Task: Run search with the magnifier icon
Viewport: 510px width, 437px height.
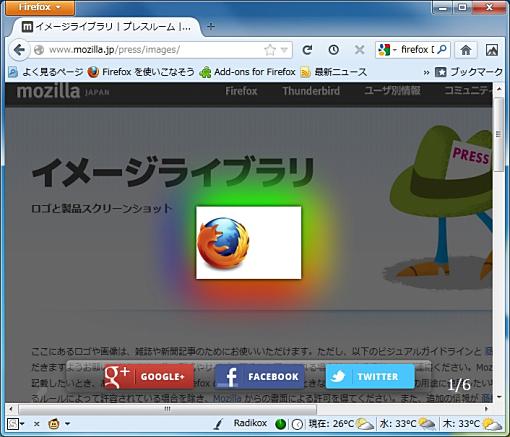Action: 442,50
